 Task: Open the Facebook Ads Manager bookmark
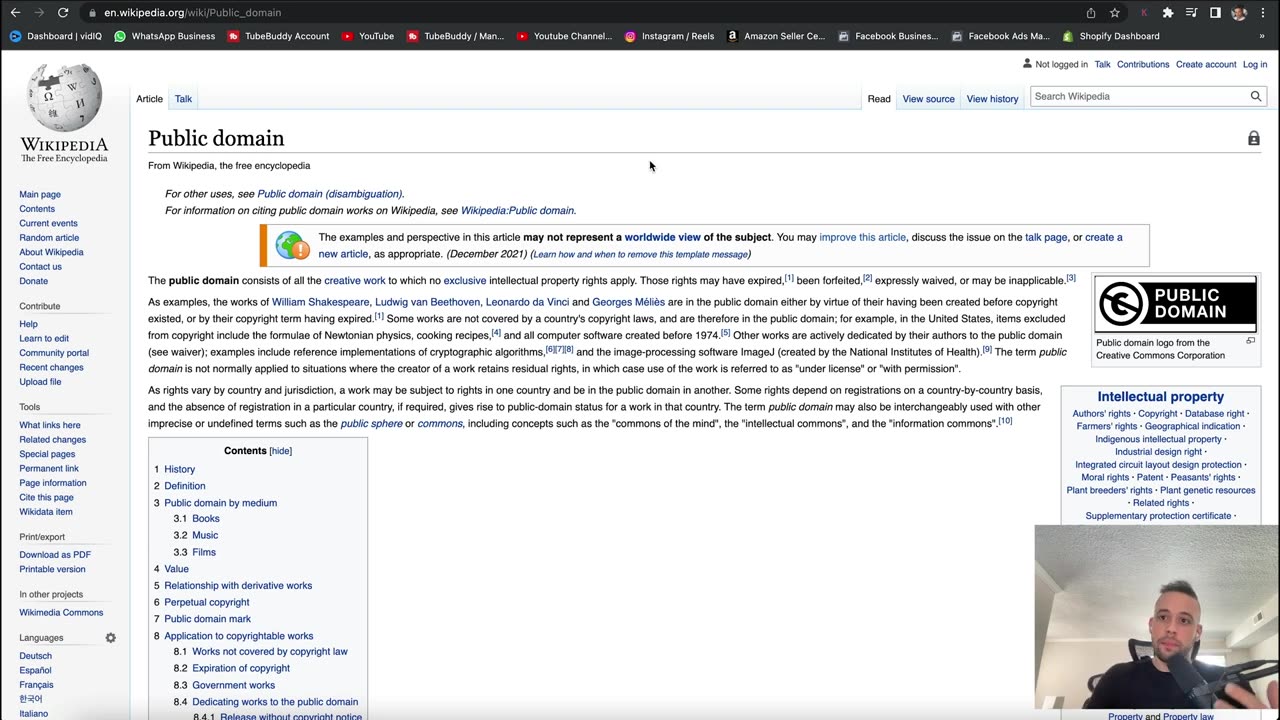click(1001, 36)
